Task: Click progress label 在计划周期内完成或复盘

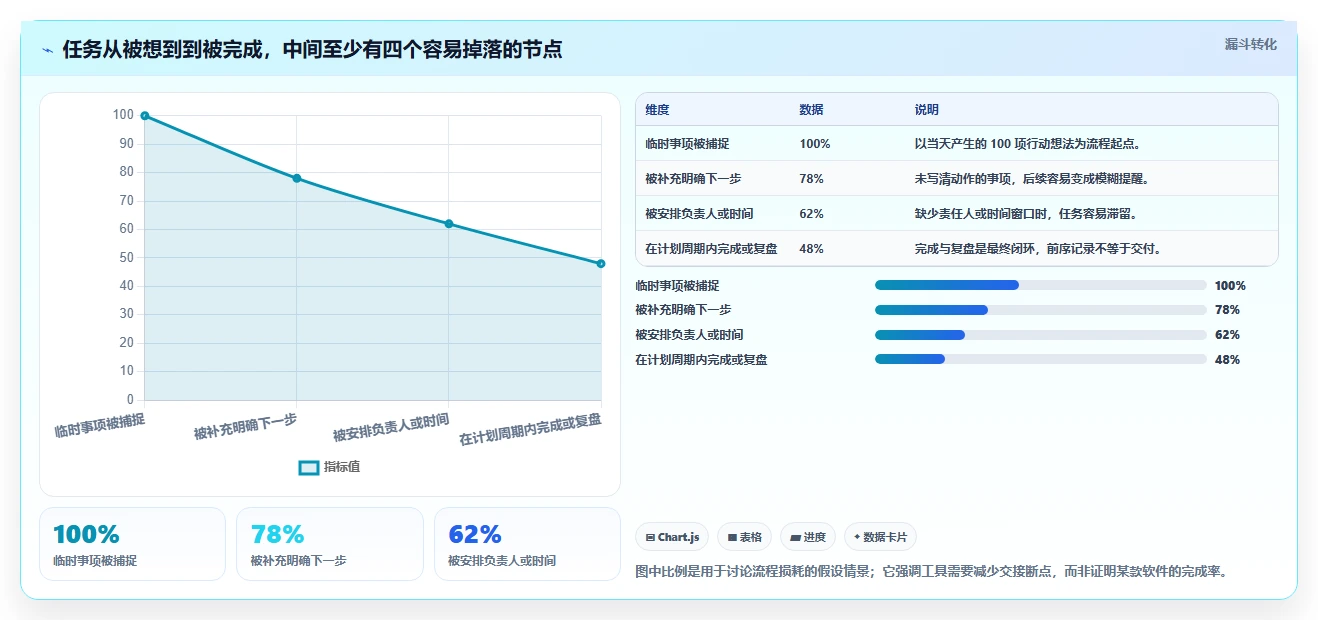Action: tap(701, 359)
